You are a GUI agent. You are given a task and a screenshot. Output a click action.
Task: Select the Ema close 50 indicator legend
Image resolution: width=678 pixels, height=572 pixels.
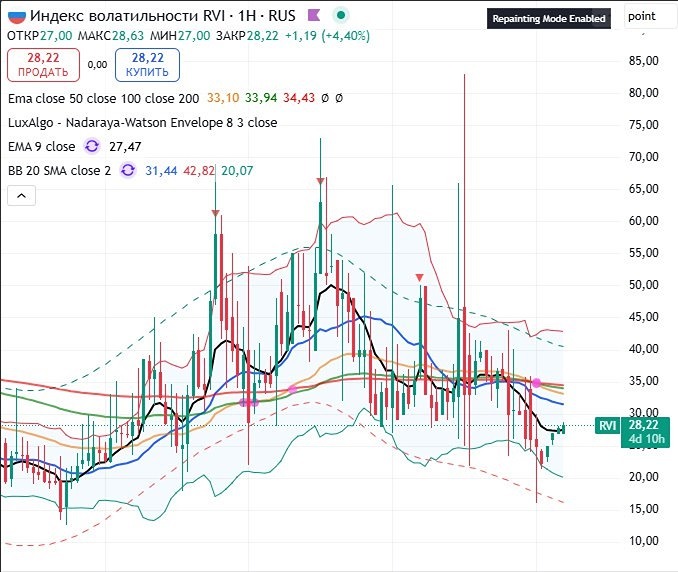(103, 99)
